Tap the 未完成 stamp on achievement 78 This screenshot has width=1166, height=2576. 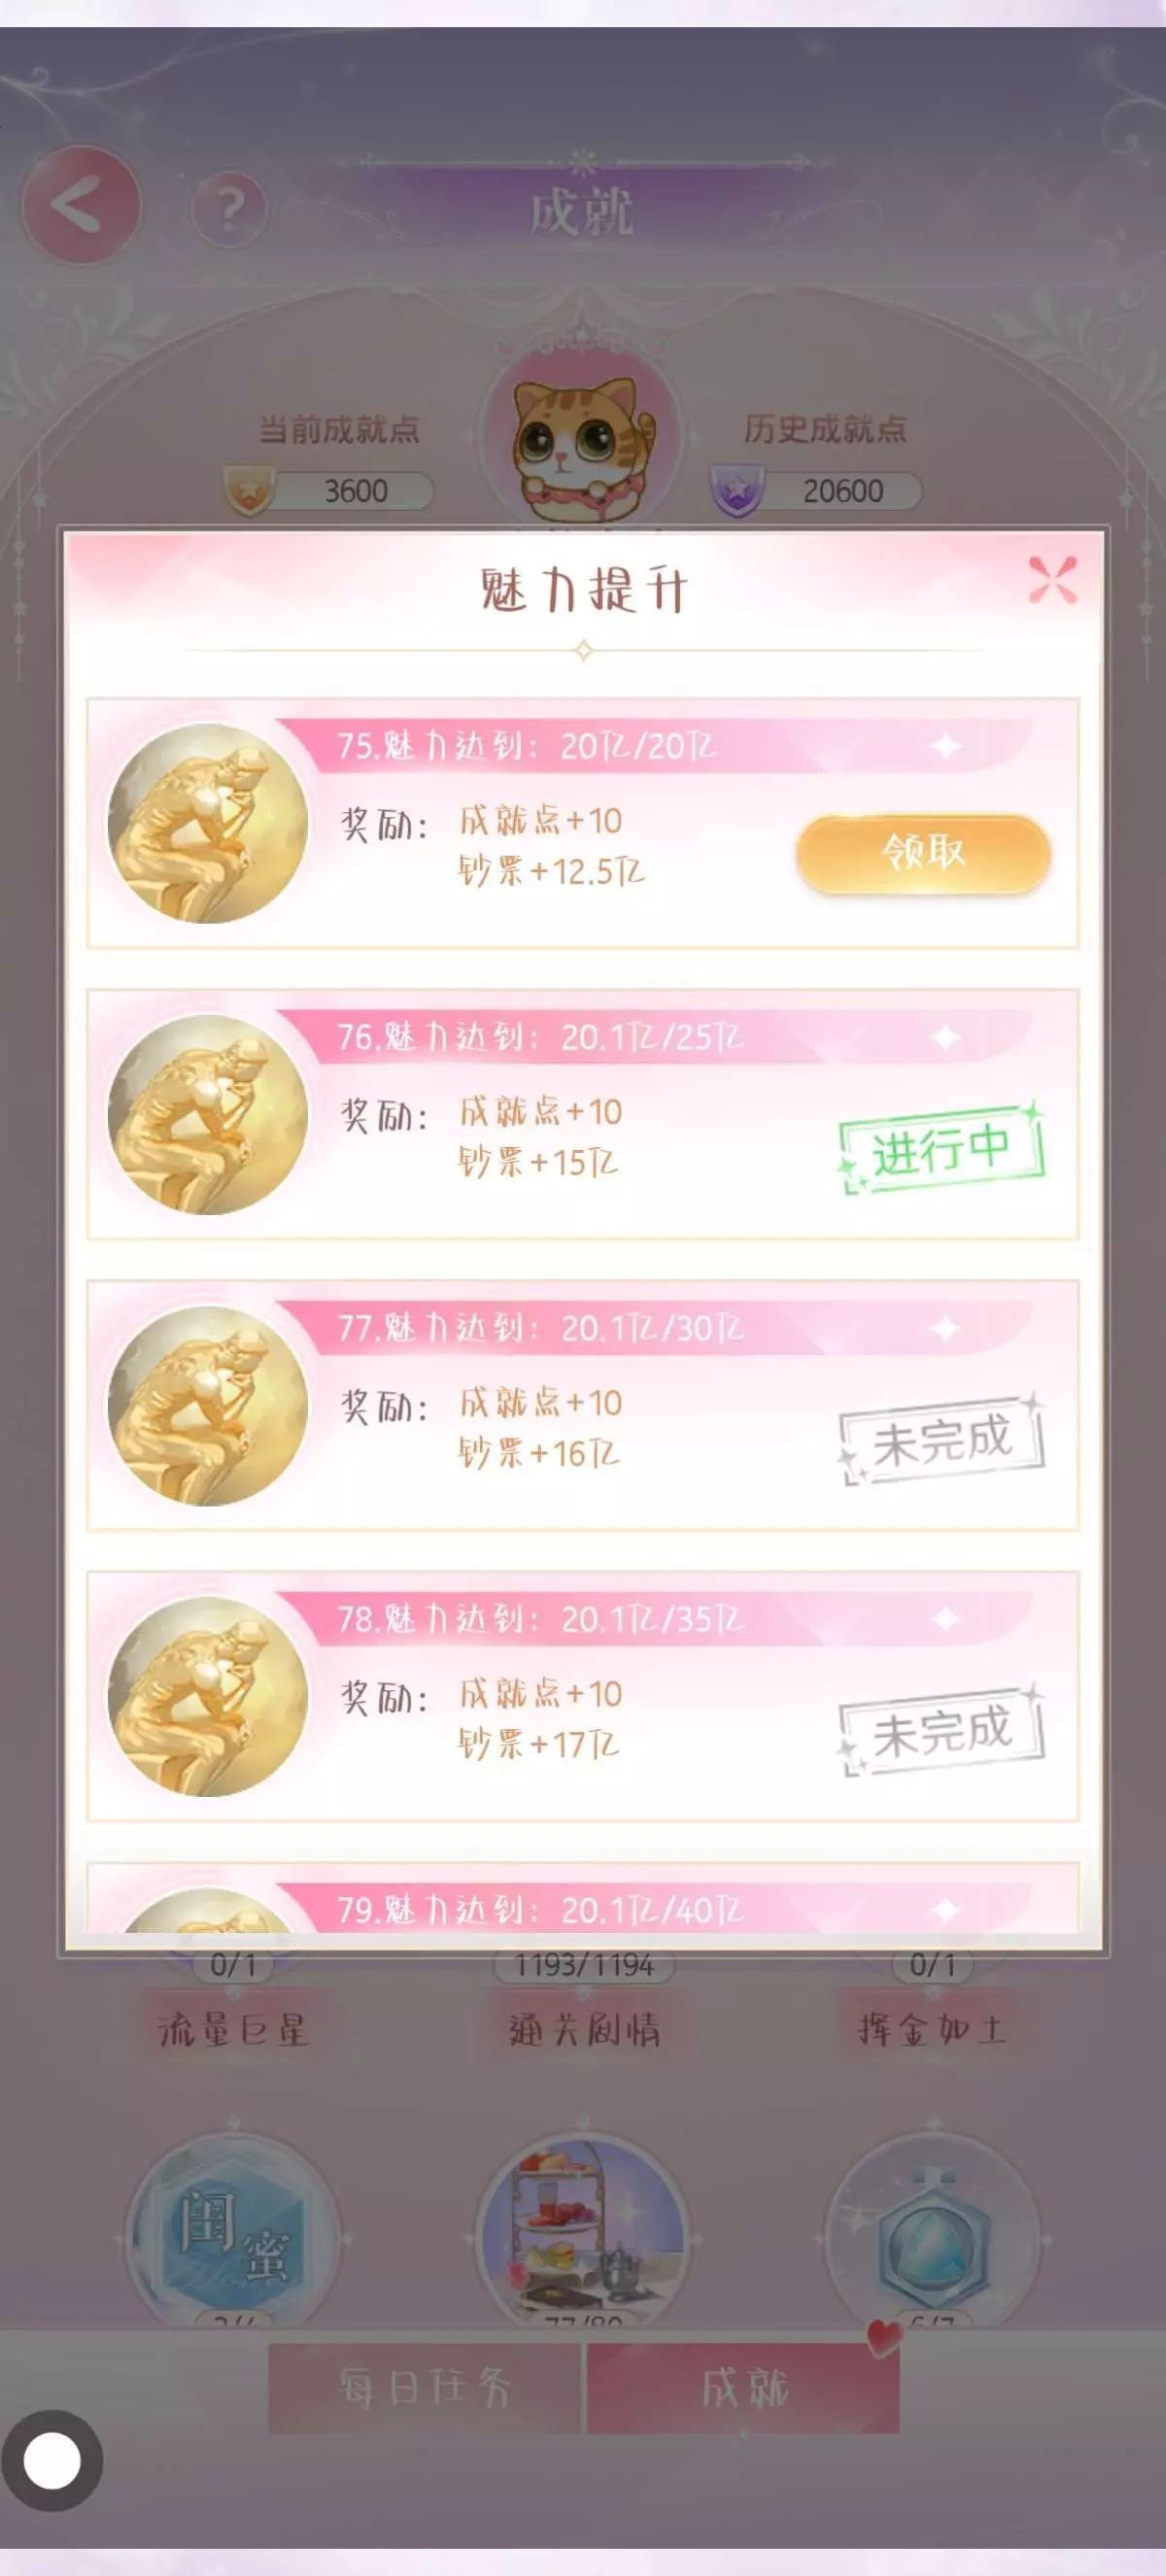941,1731
